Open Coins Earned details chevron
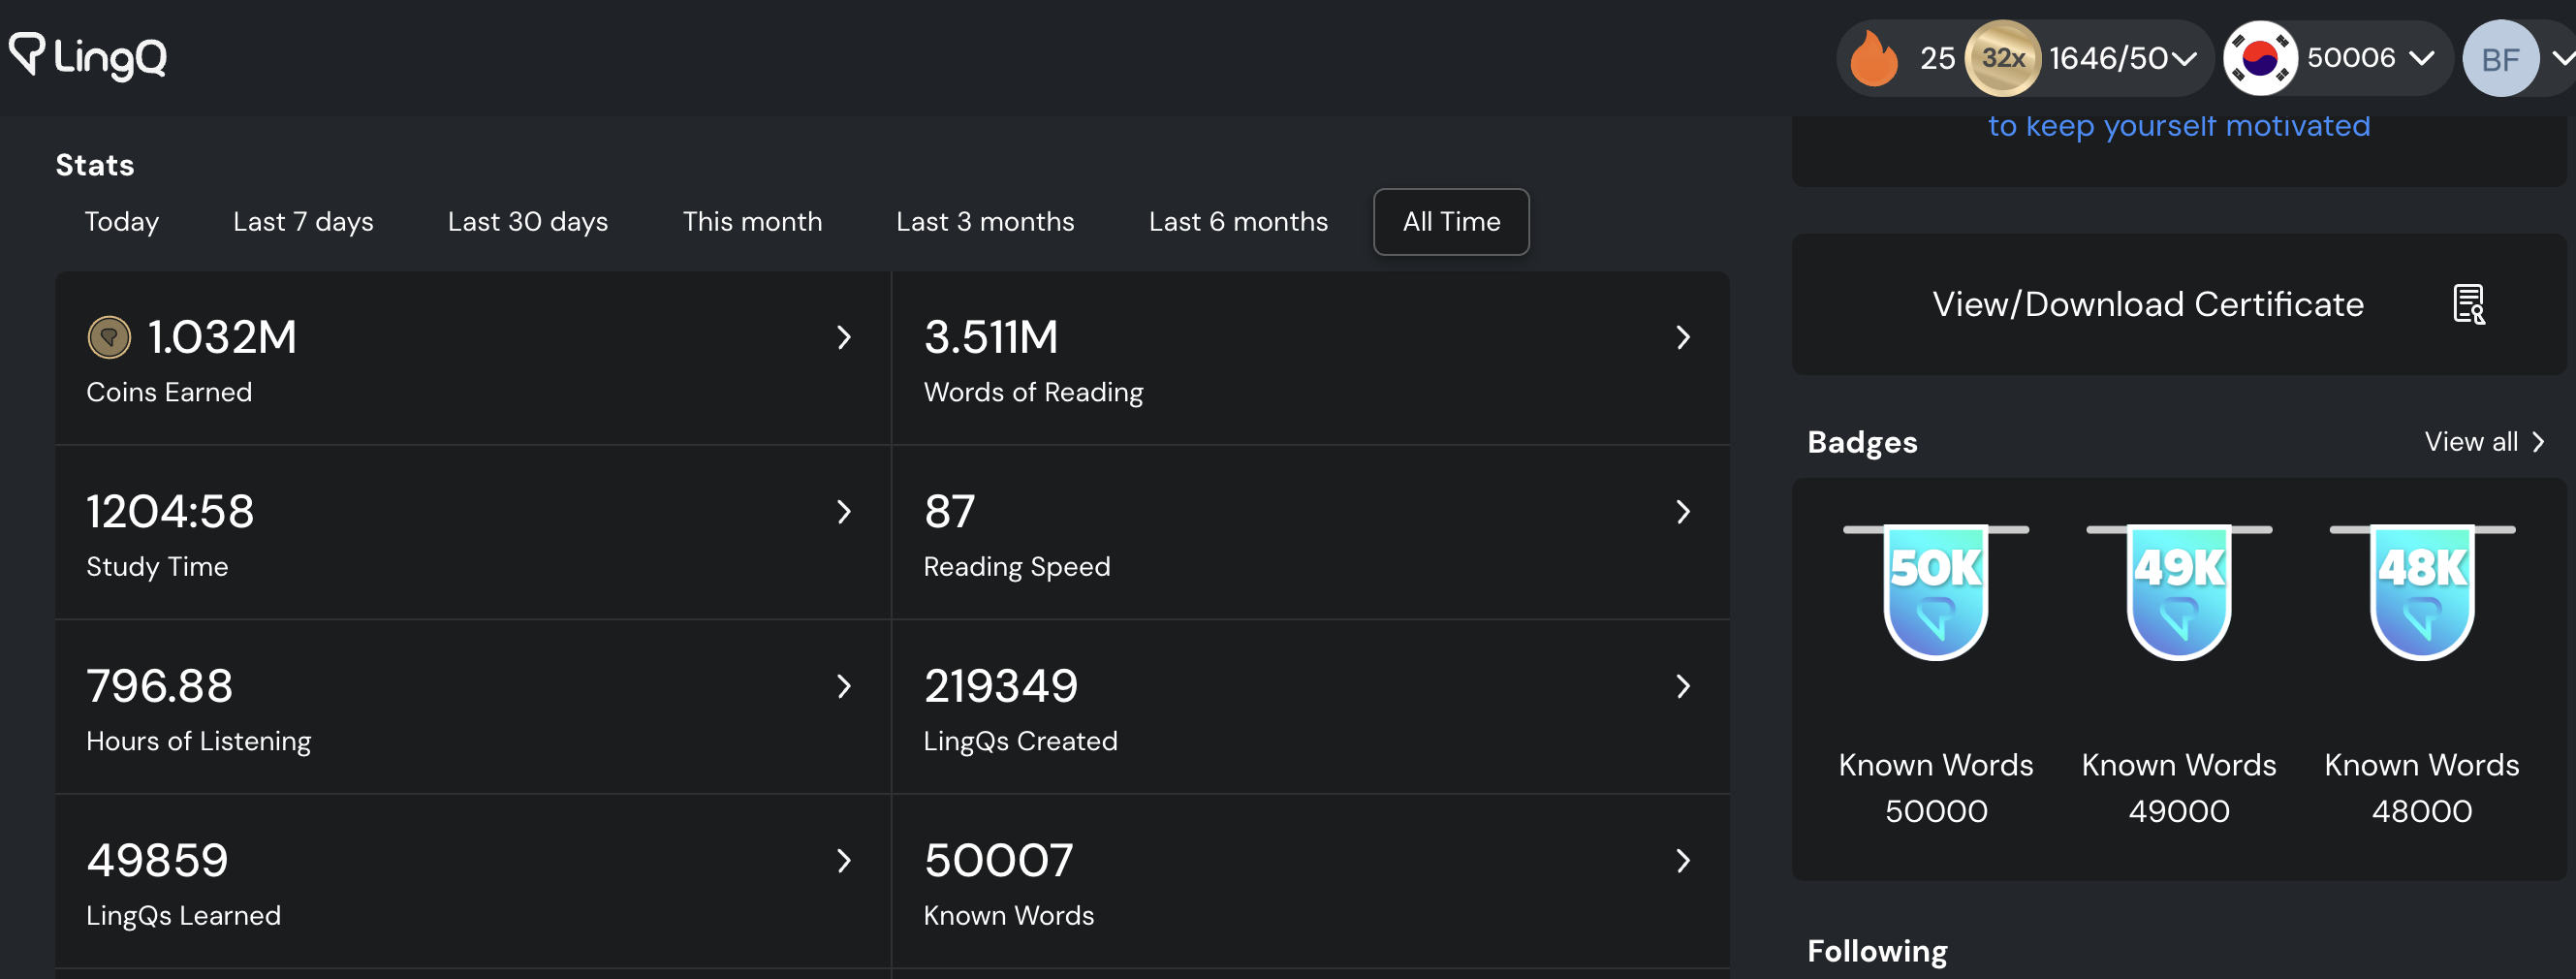The width and height of the screenshot is (2576, 979). (x=843, y=338)
